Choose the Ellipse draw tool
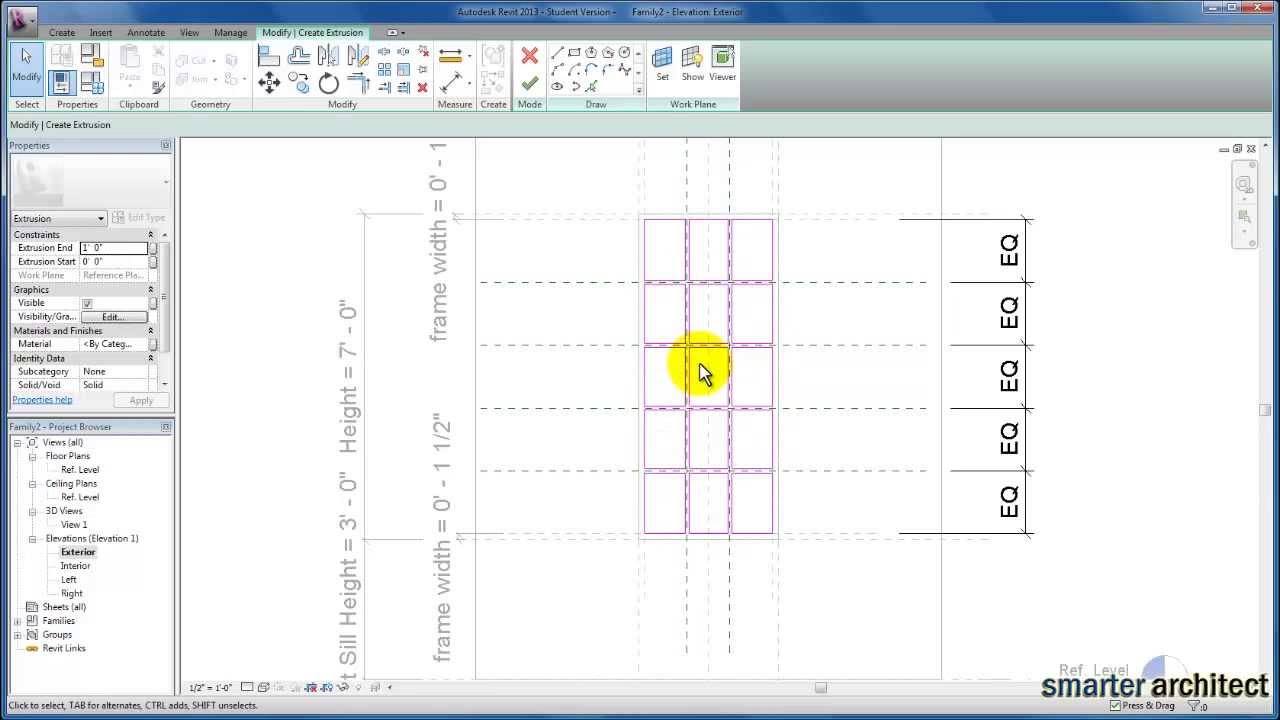The width and height of the screenshot is (1280, 720). pyautogui.click(x=557, y=86)
